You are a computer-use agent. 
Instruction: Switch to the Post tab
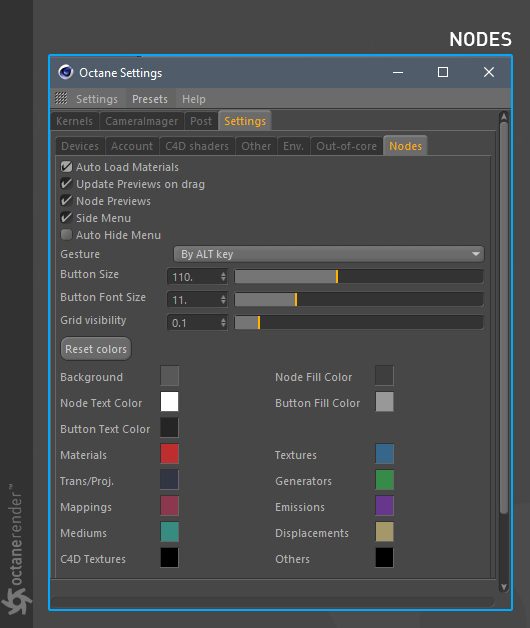tap(201, 121)
